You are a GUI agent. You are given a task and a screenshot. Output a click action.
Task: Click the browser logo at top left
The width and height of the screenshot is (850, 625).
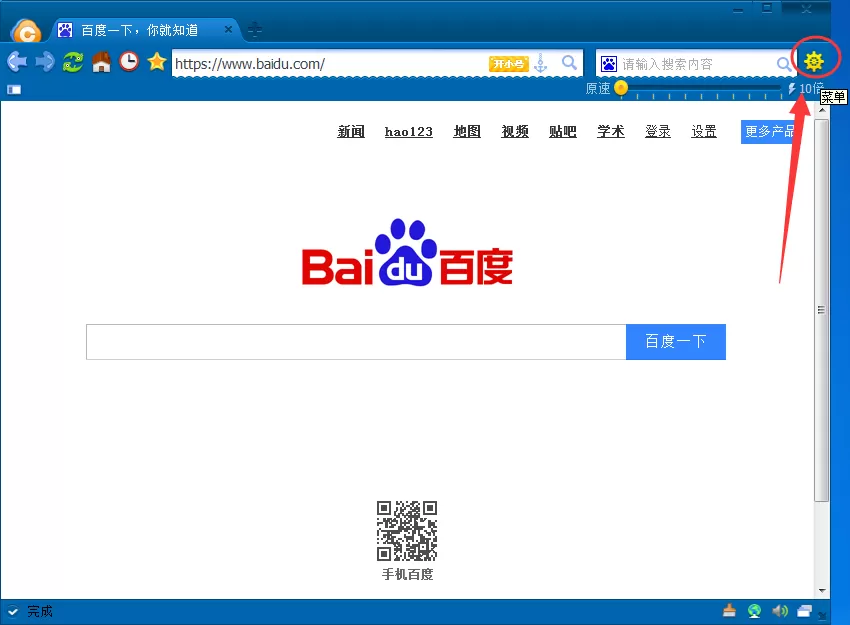point(25,31)
